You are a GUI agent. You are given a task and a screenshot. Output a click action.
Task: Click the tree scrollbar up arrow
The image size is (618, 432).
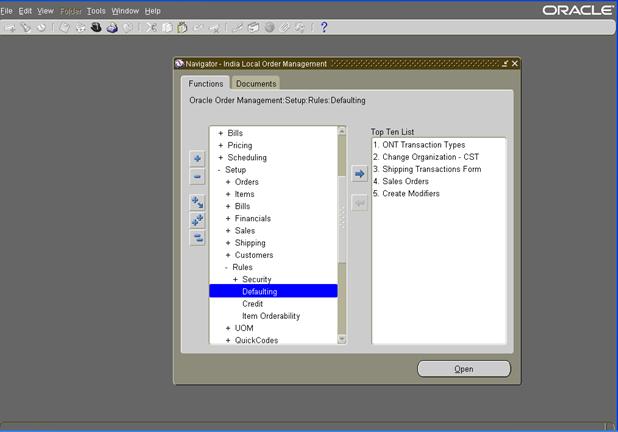pyautogui.click(x=342, y=130)
